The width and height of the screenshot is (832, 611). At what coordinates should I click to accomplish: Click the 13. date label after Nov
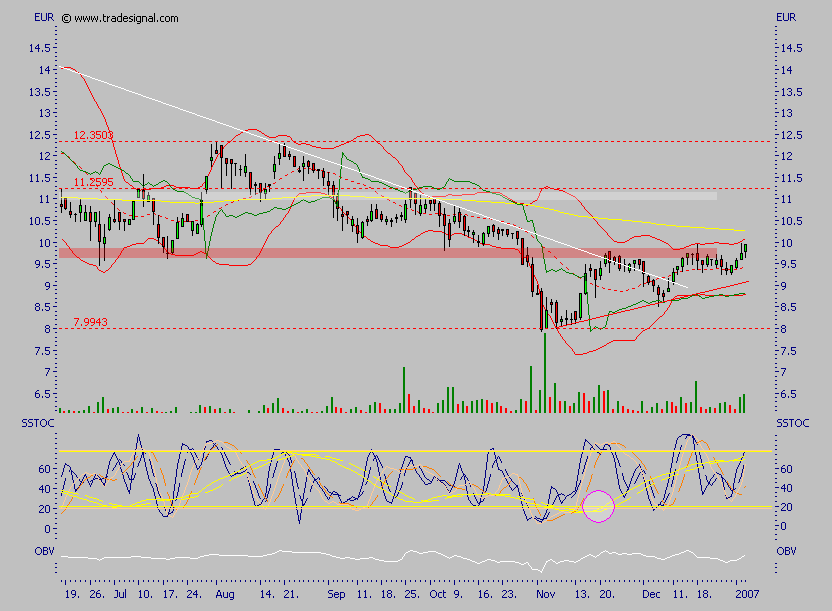pos(582,594)
